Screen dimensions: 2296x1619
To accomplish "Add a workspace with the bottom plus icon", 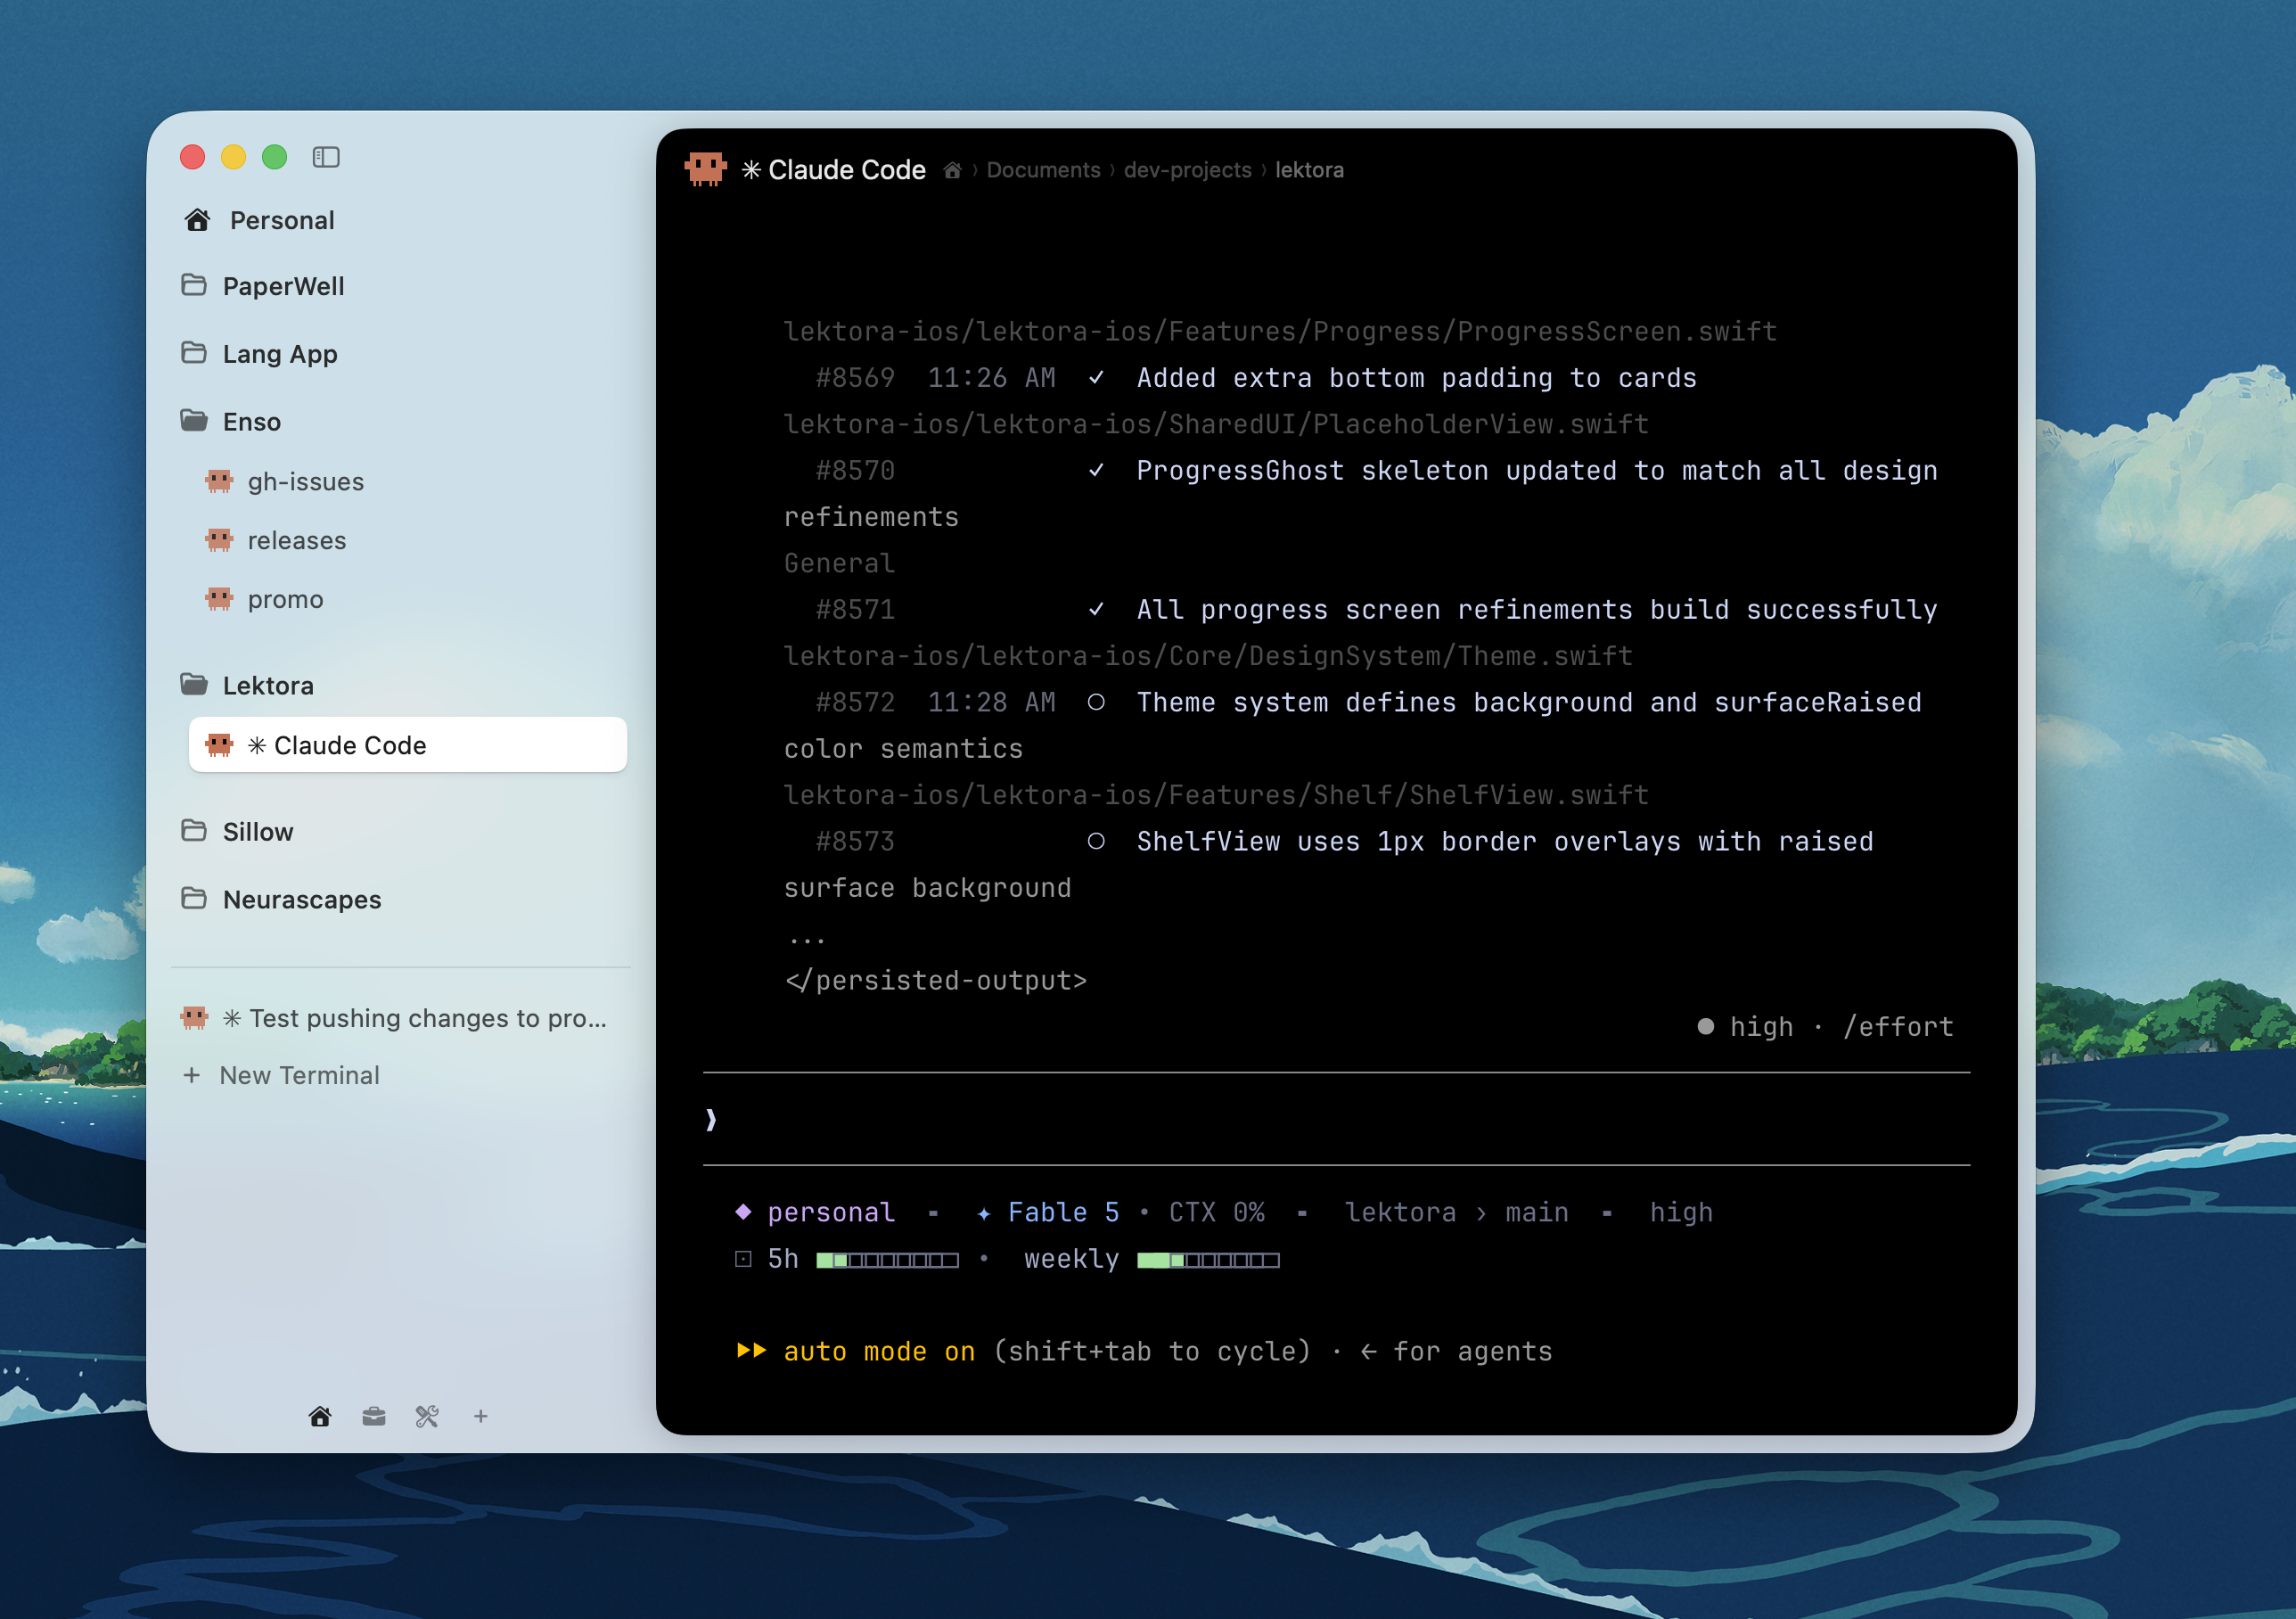I will pyautogui.click(x=481, y=1416).
